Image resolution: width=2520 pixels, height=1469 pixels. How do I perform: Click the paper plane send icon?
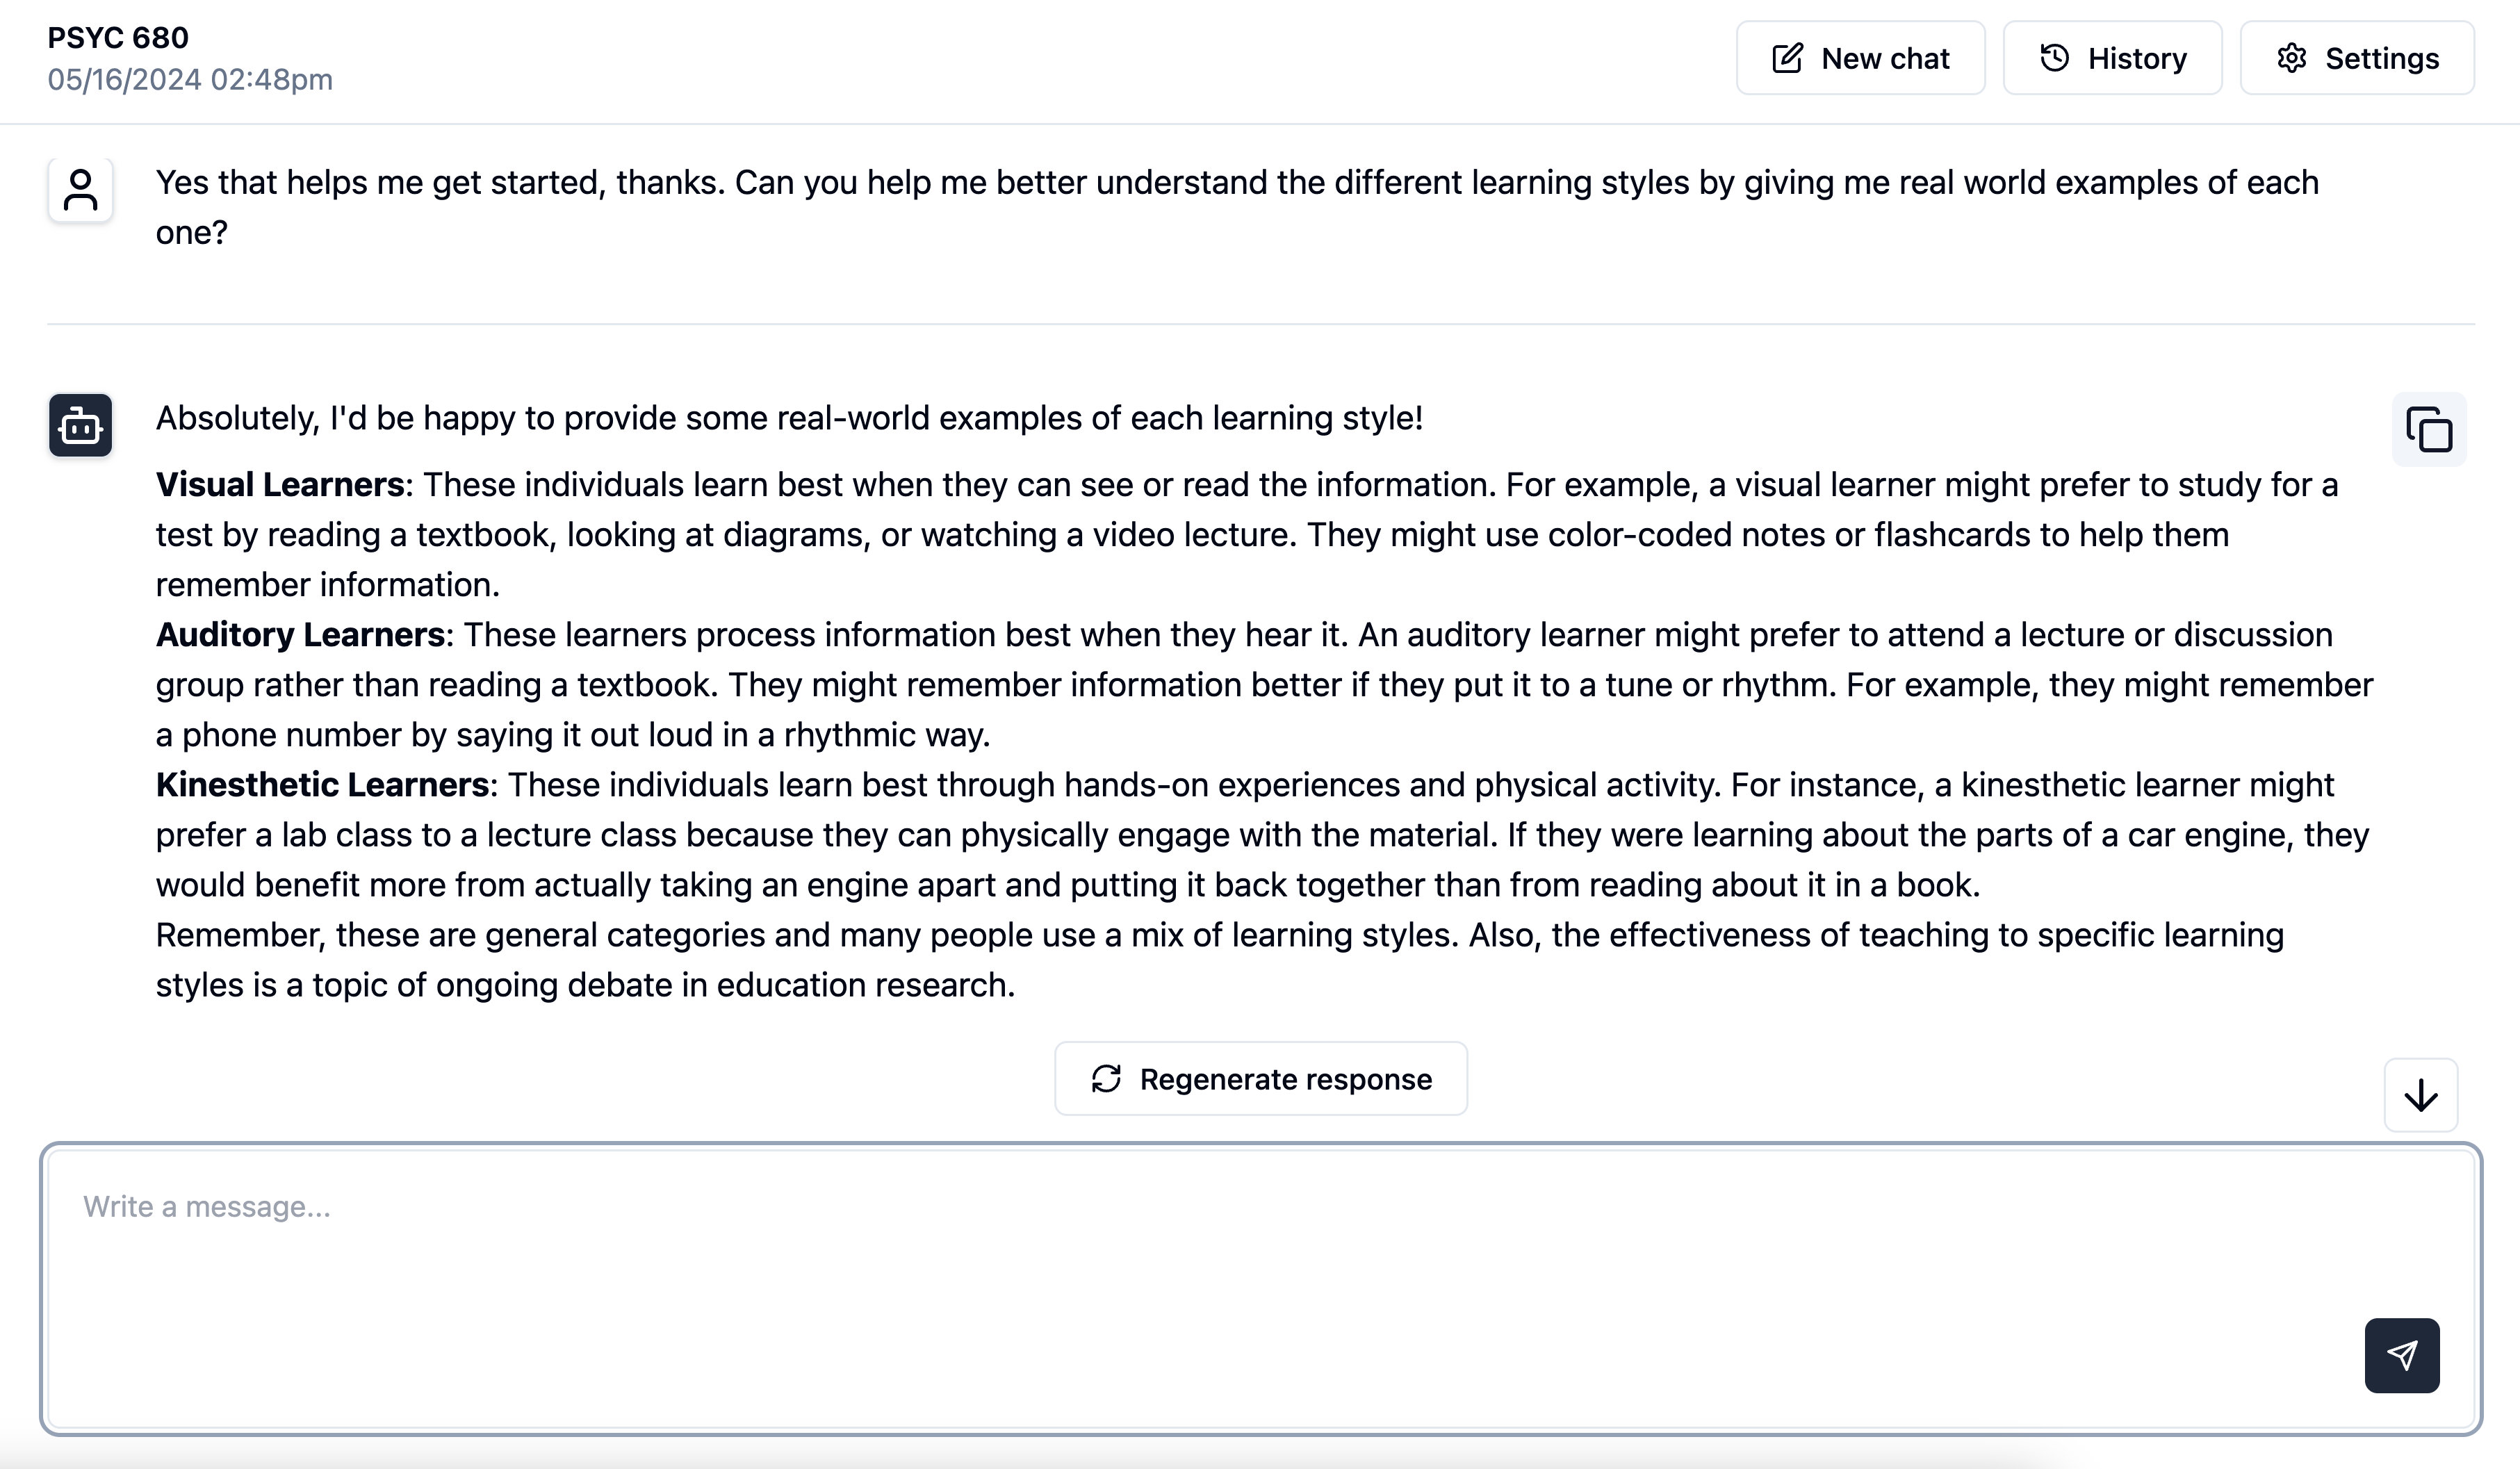tap(2401, 1355)
